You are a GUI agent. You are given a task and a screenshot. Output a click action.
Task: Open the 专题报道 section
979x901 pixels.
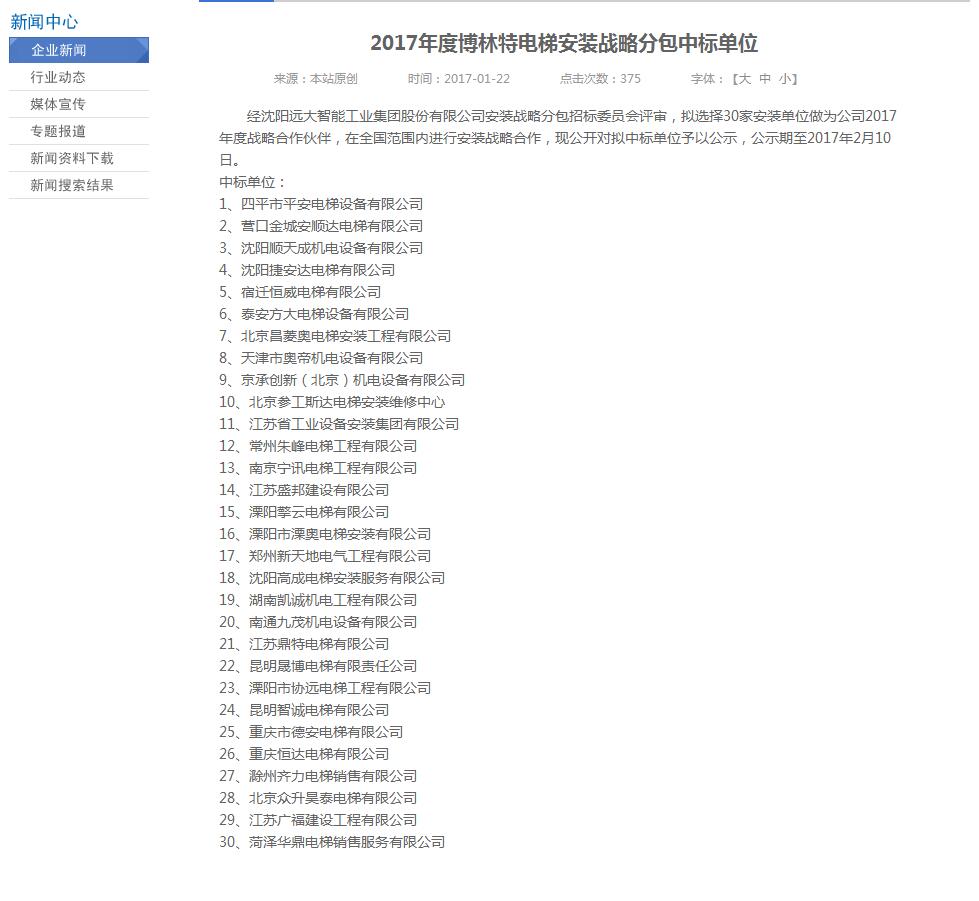coord(58,131)
